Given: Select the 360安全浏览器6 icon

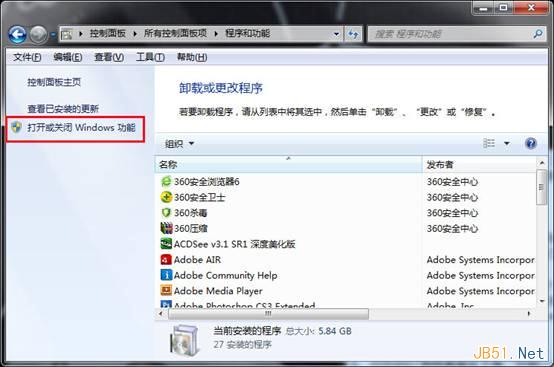Looking at the screenshot, I should click(x=166, y=182).
